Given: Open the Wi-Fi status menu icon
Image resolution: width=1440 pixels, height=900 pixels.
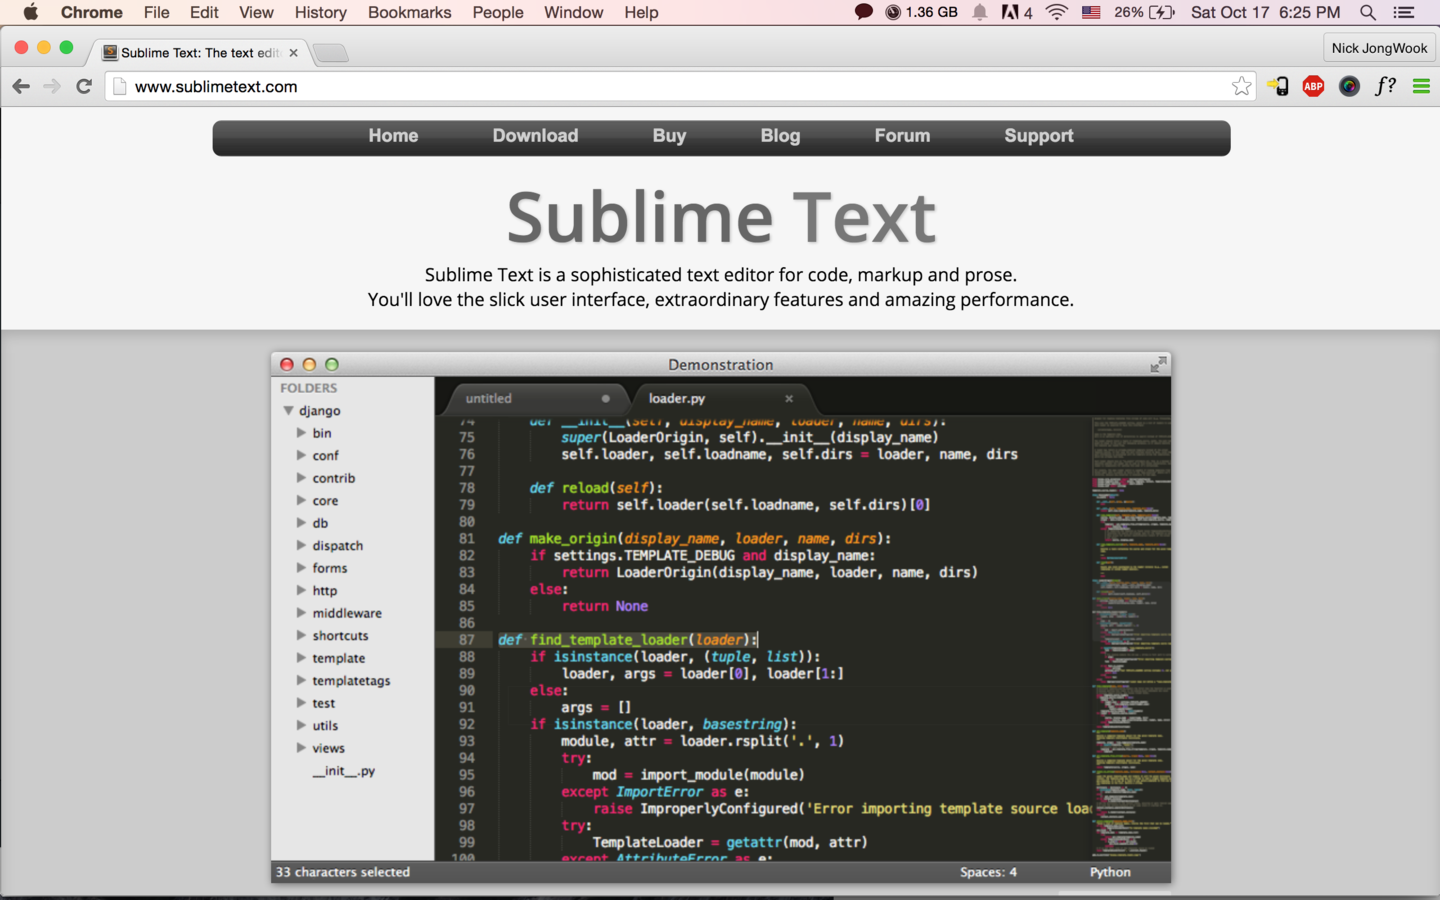Looking at the screenshot, I should tap(1056, 13).
